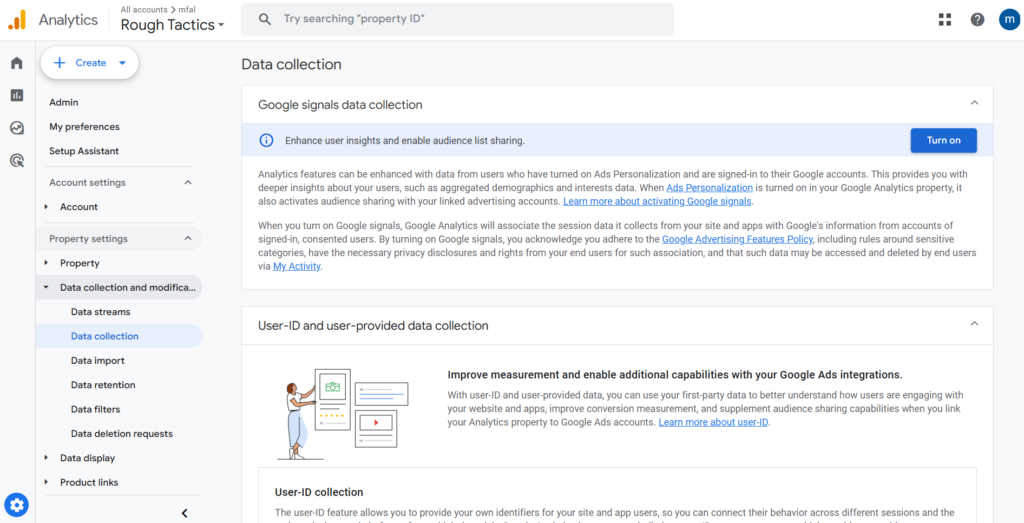Click the Analytics product name text
This screenshot has height=523, width=1024.
(x=68, y=20)
